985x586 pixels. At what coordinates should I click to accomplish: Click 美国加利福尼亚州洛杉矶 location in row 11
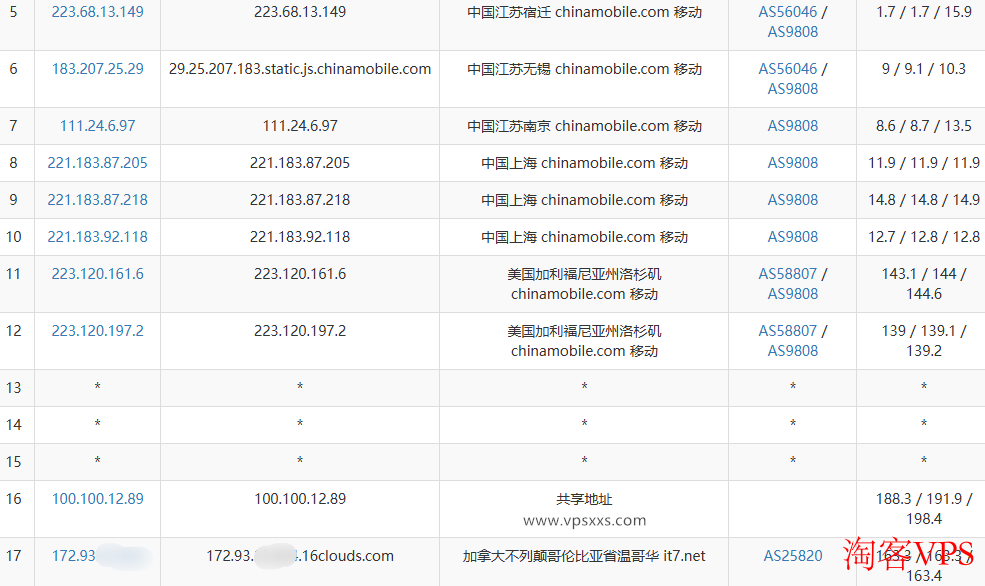coord(584,284)
